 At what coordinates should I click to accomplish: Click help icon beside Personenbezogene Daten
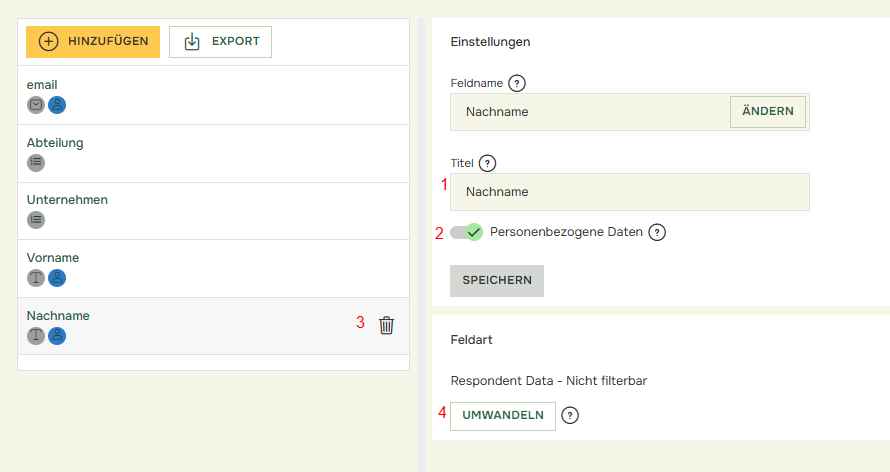[x=657, y=232]
